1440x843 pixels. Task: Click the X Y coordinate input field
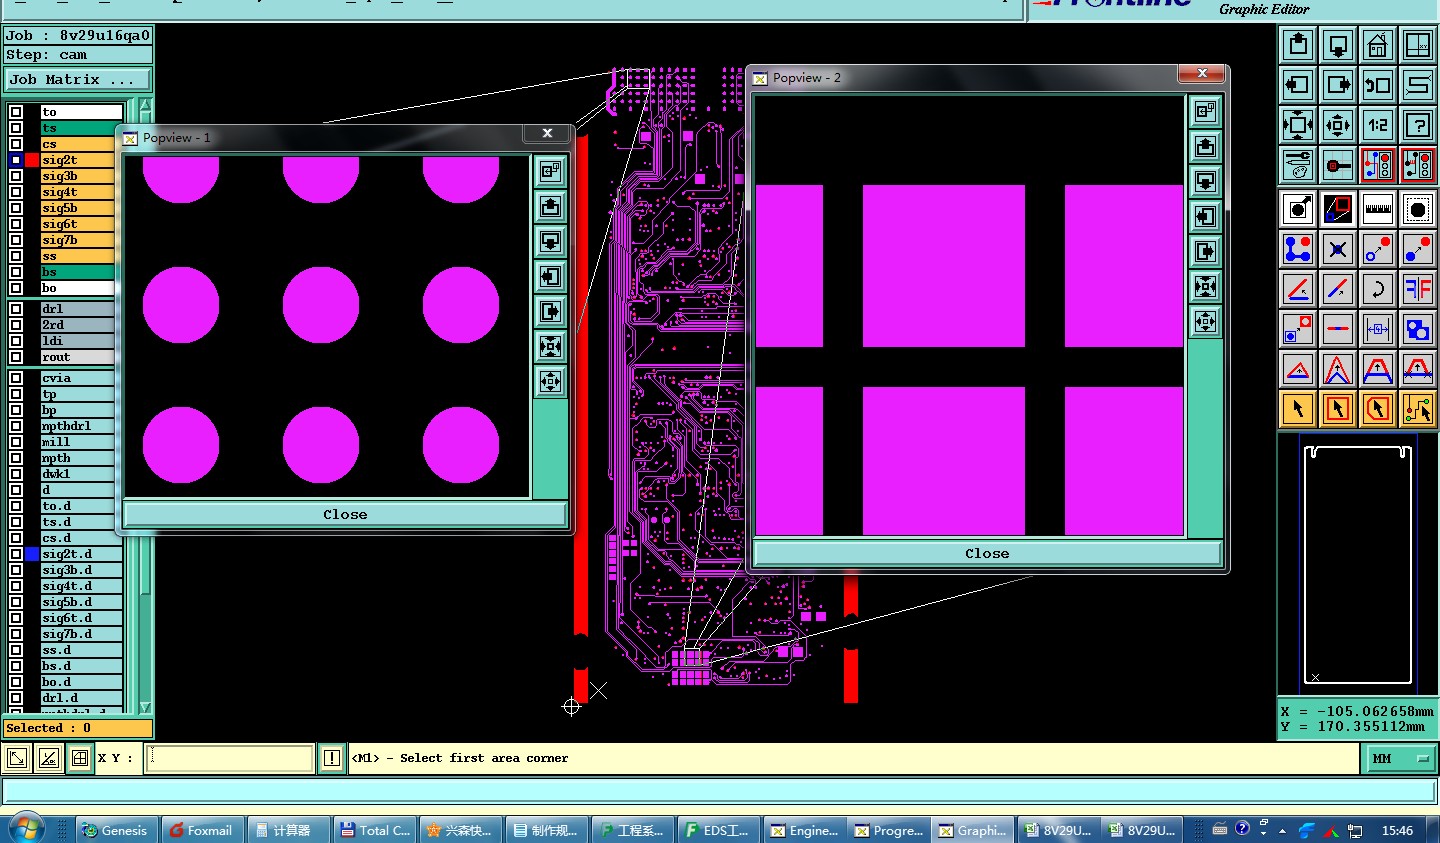230,758
